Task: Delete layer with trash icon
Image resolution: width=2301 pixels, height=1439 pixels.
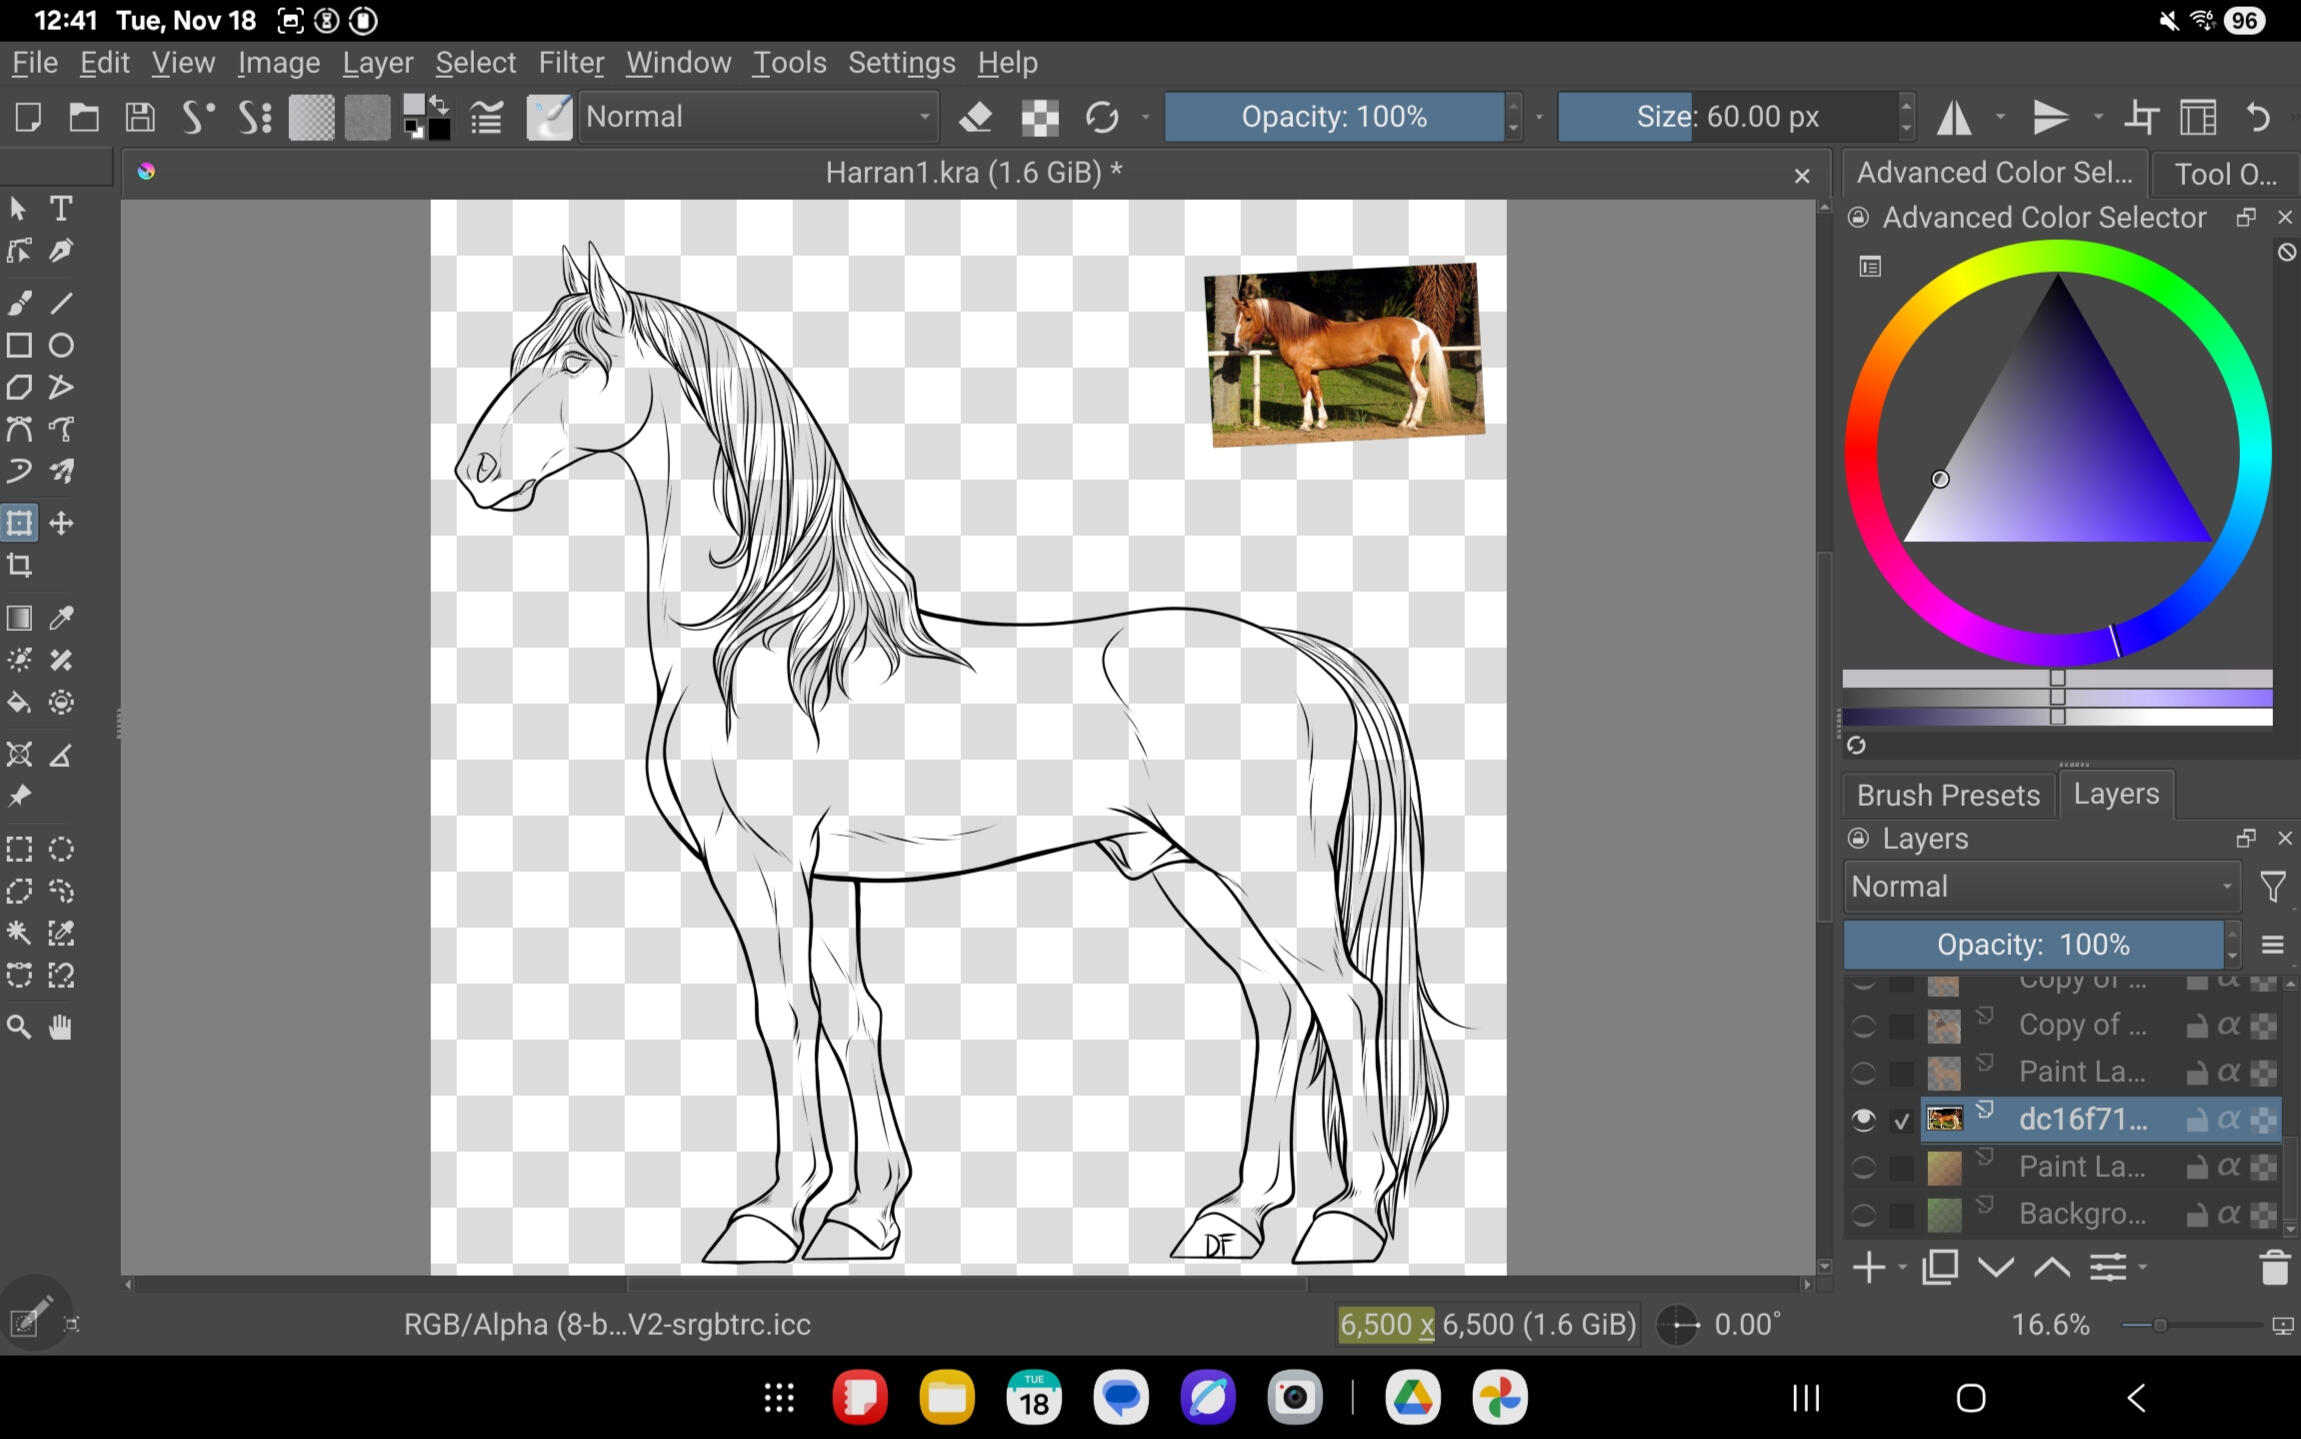Action: tap(2273, 1268)
